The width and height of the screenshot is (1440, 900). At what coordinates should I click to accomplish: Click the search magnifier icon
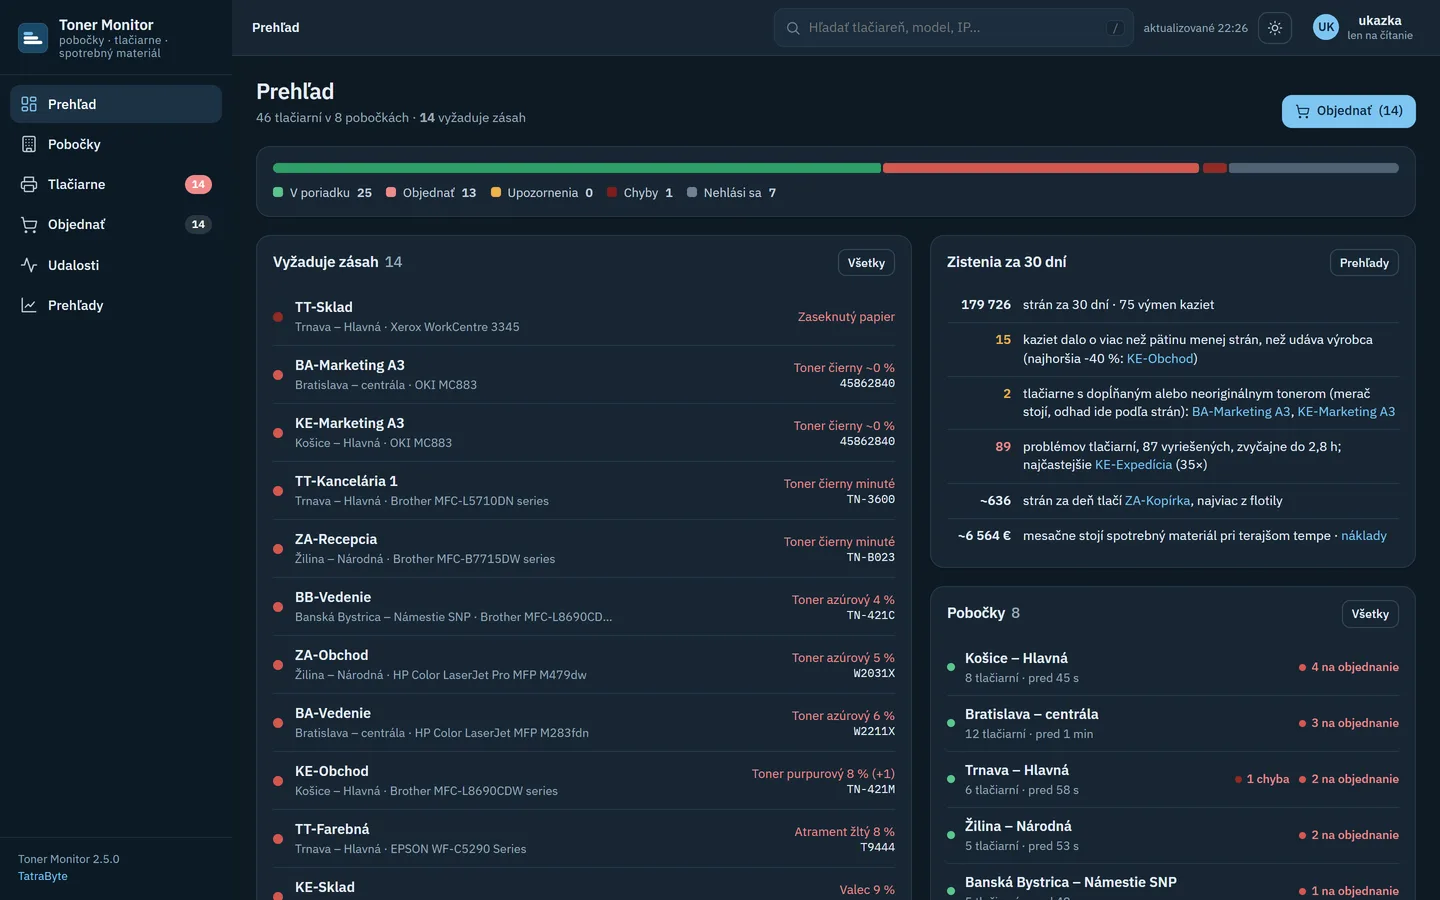(x=793, y=28)
